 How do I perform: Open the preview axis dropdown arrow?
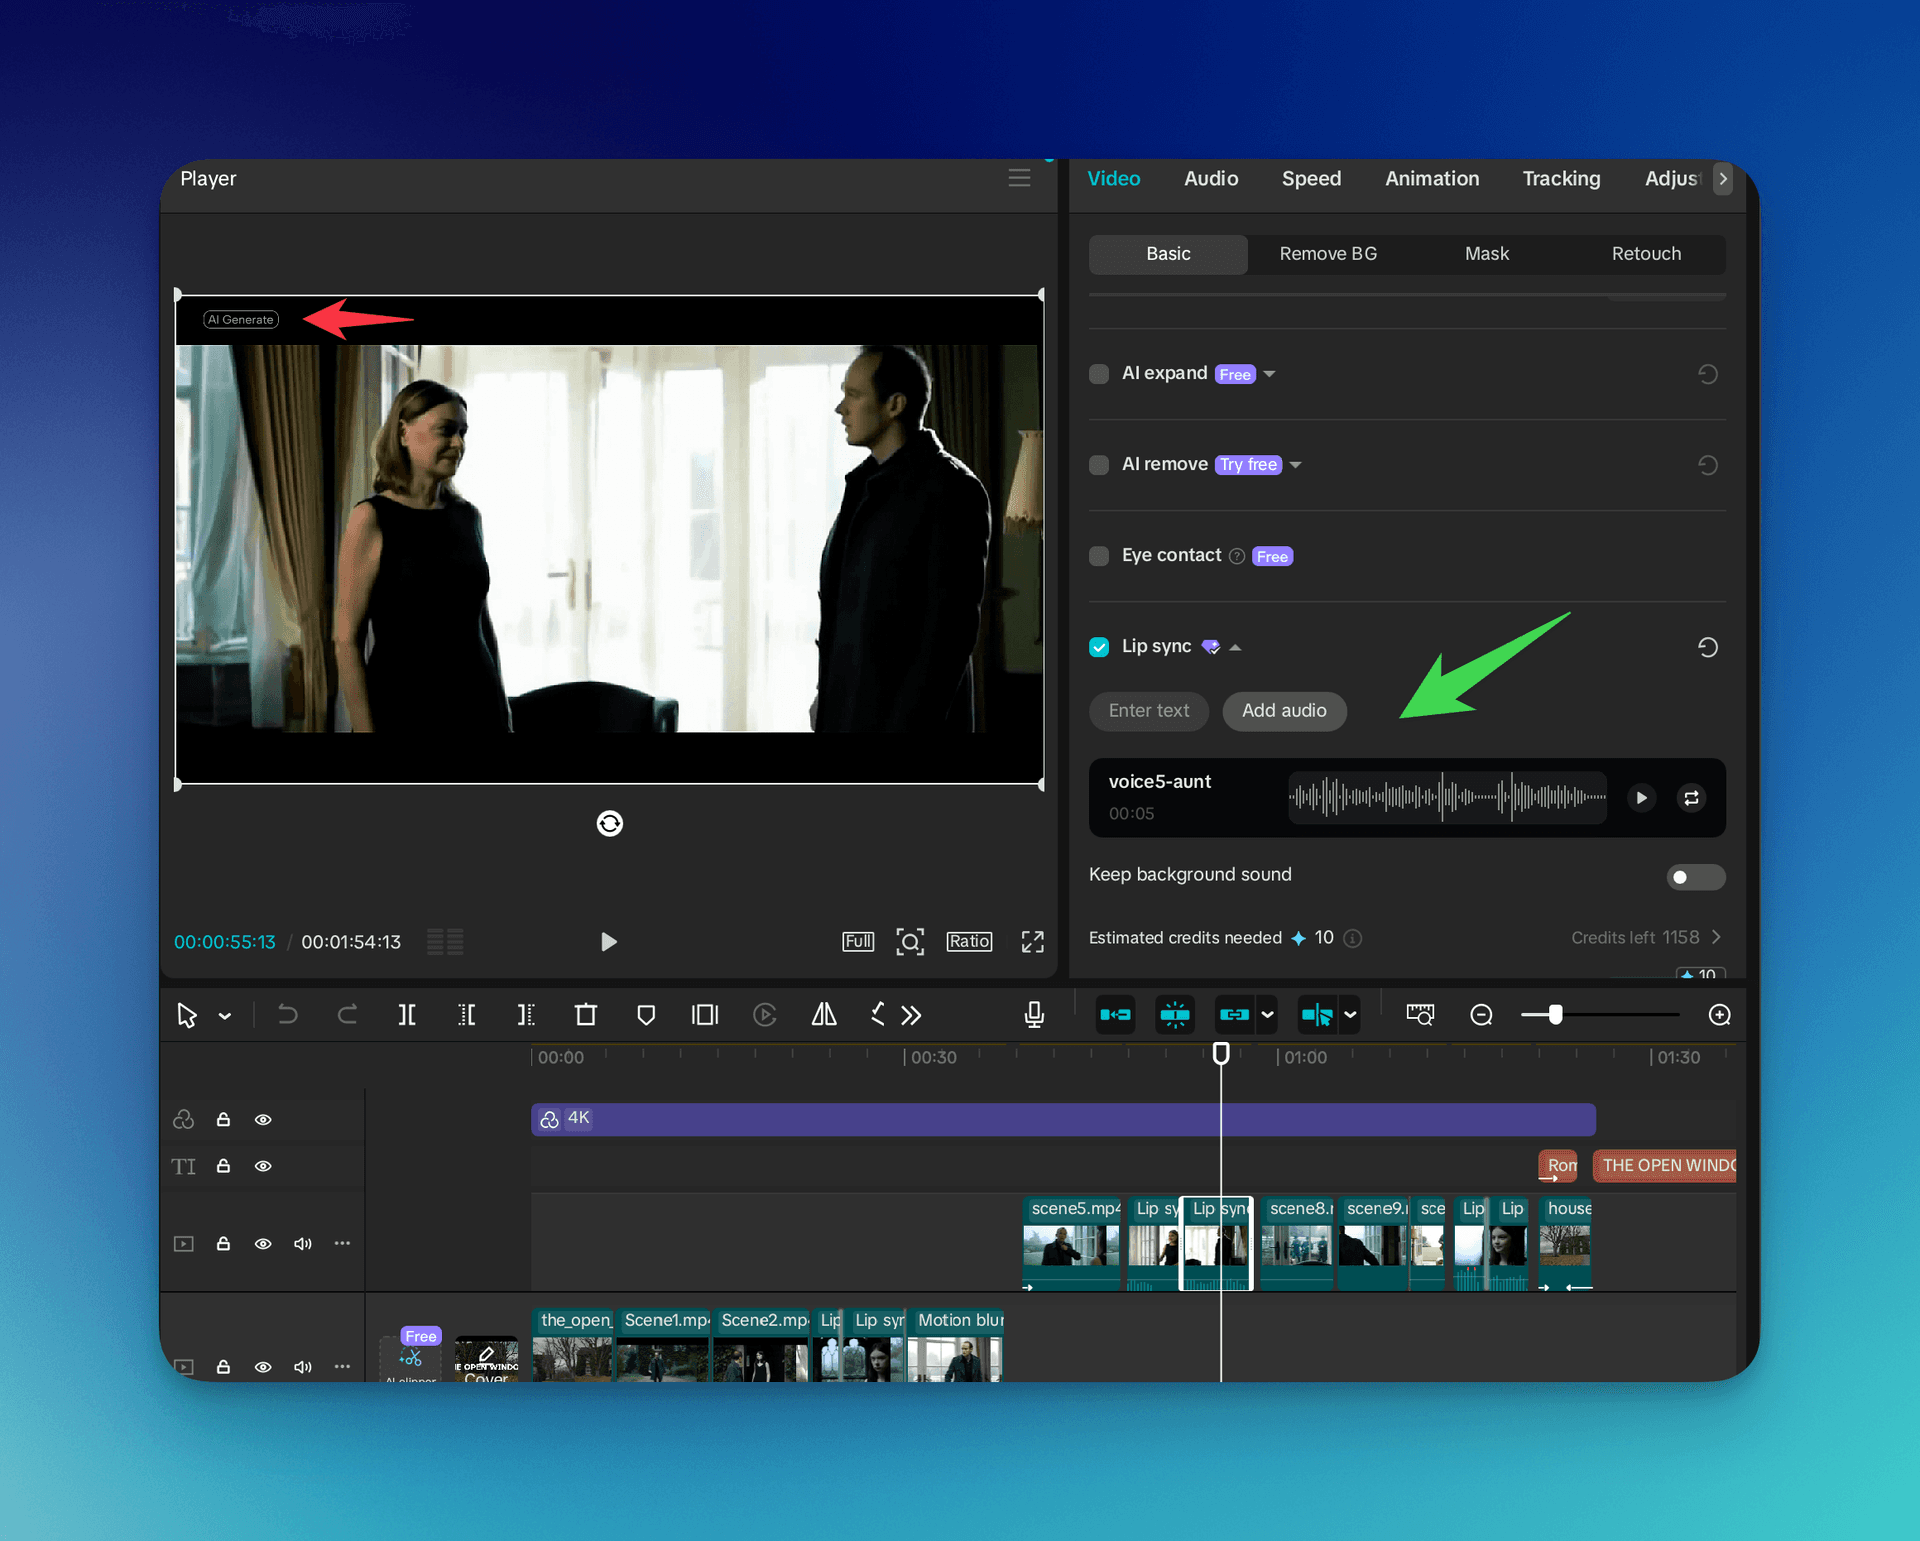1350,1015
